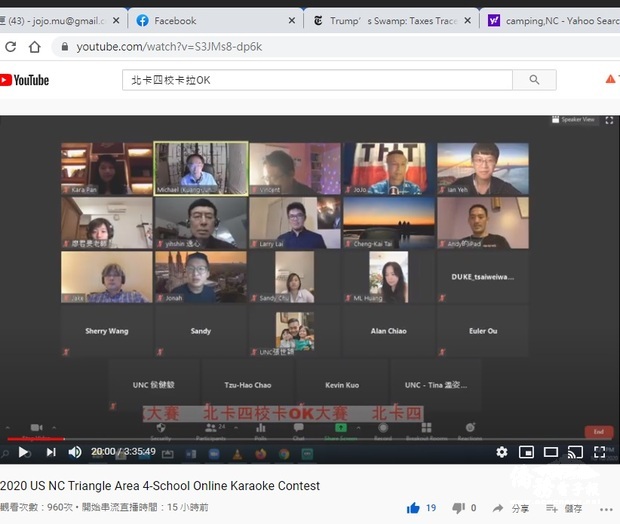Open Zoom Polls icon
Image resolution: width=620 pixels, height=524 pixels.
(x=261, y=428)
